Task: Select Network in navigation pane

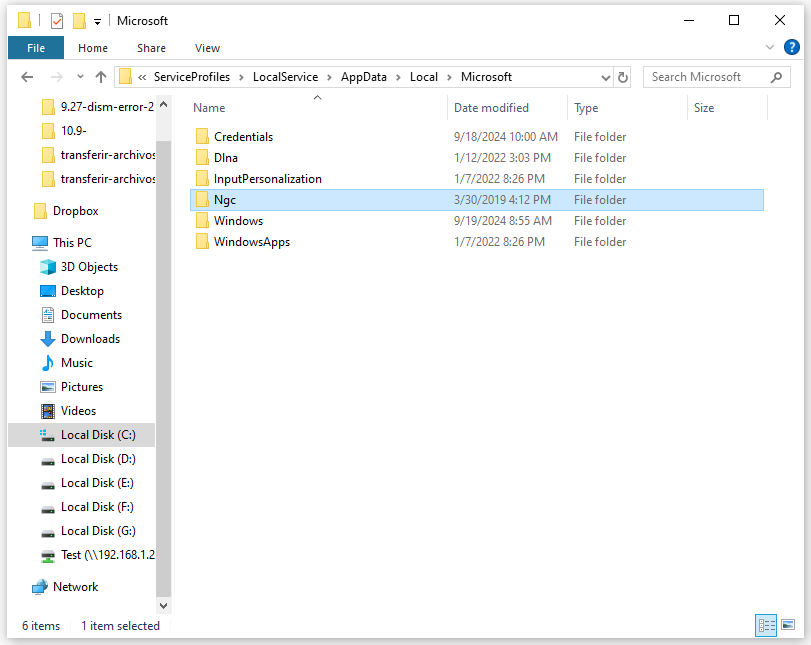Action: coord(65,587)
